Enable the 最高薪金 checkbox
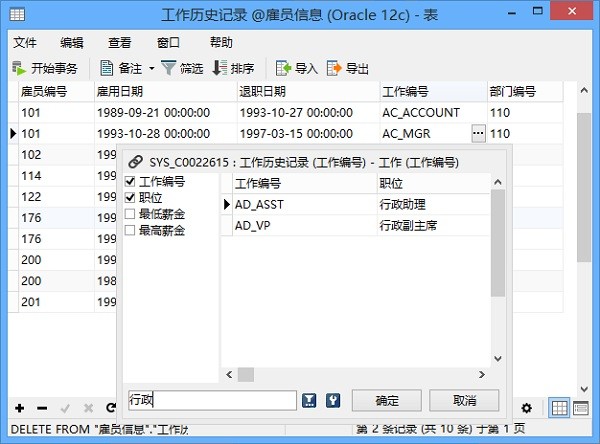600x444 pixels. coord(129,231)
